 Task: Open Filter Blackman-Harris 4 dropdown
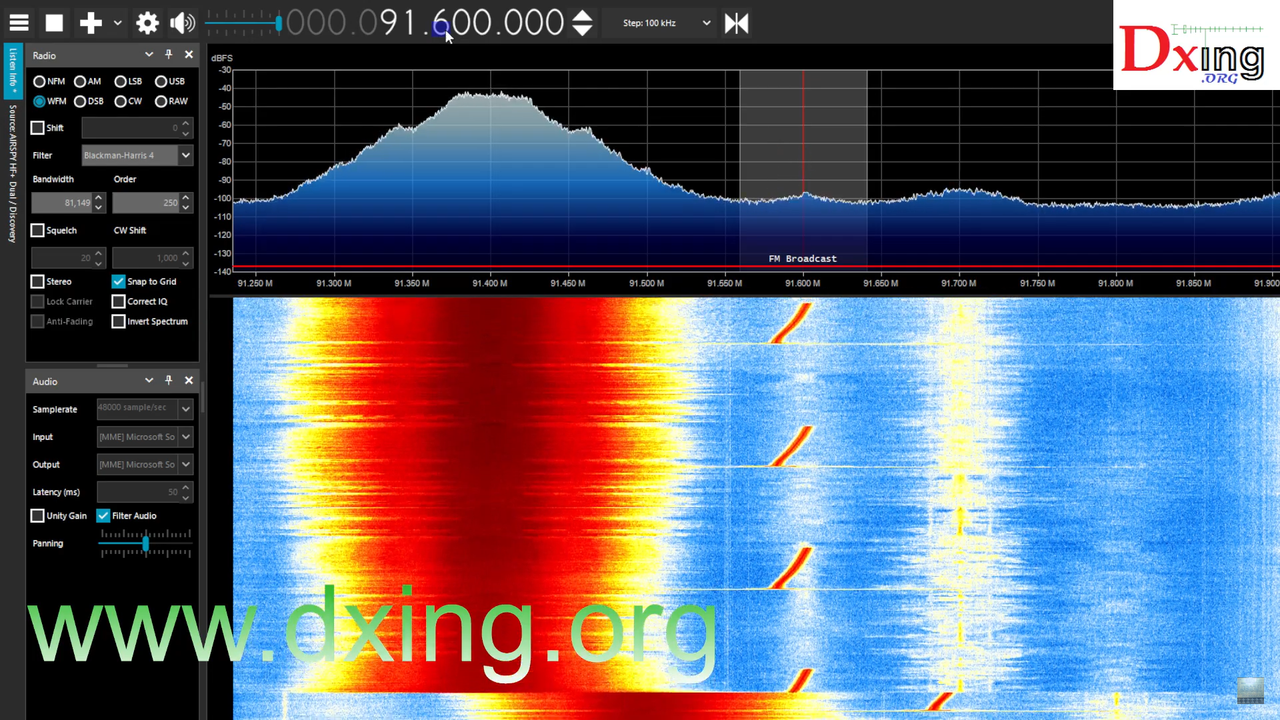(137, 155)
